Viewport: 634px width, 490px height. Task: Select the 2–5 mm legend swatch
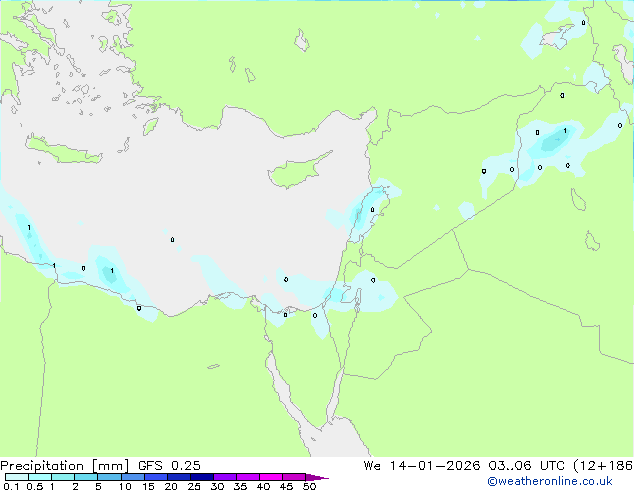coord(86,477)
